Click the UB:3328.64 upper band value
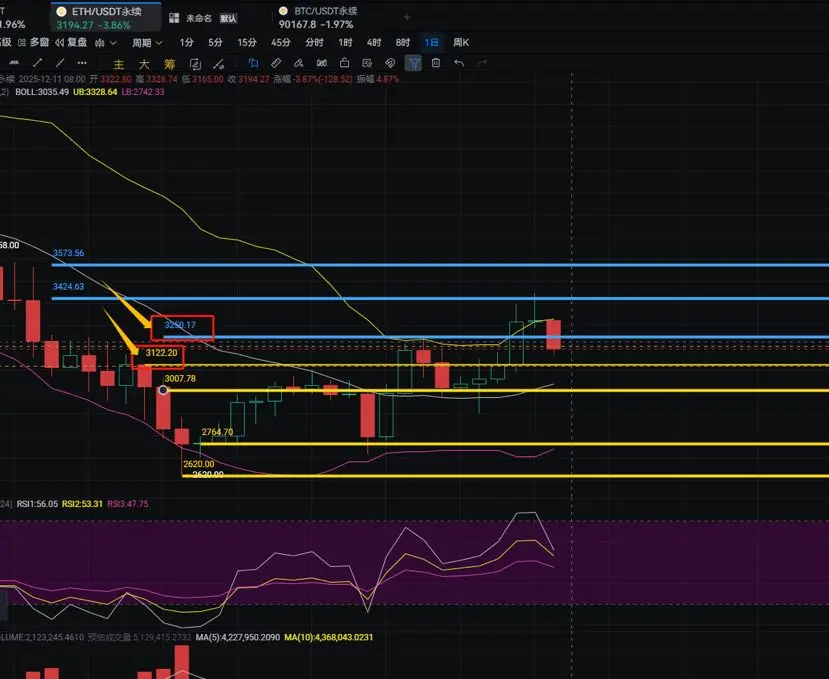 [x=95, y=91]
